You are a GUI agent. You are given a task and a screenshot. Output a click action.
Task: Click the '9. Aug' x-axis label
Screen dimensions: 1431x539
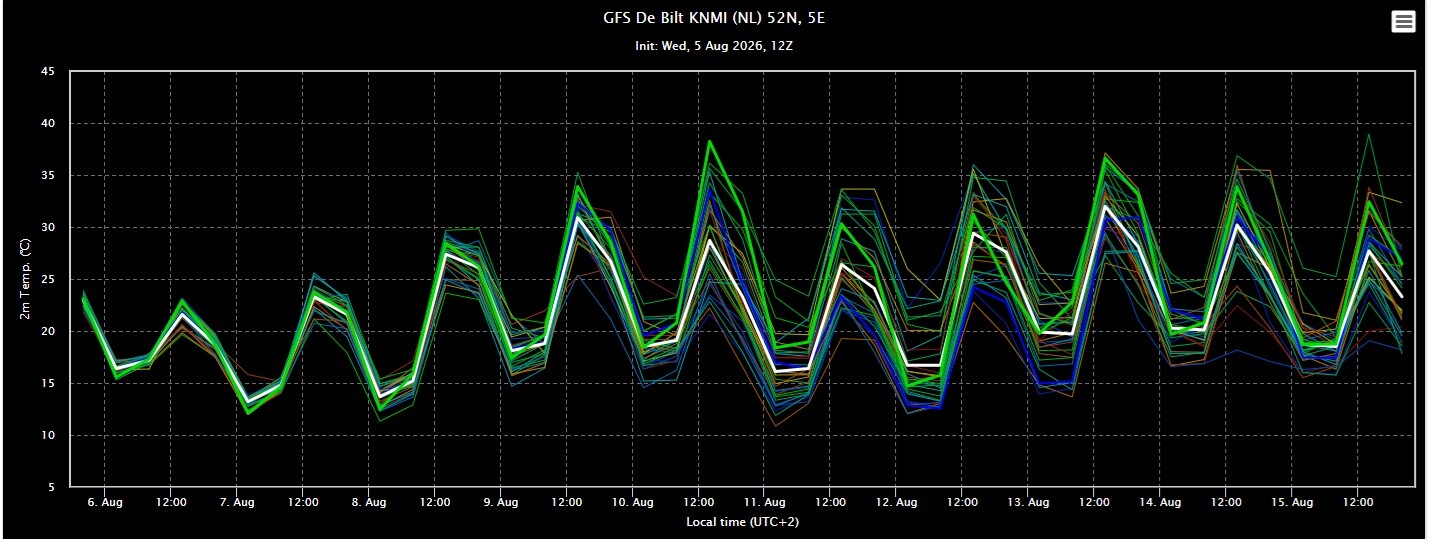(x=501, y=502)
